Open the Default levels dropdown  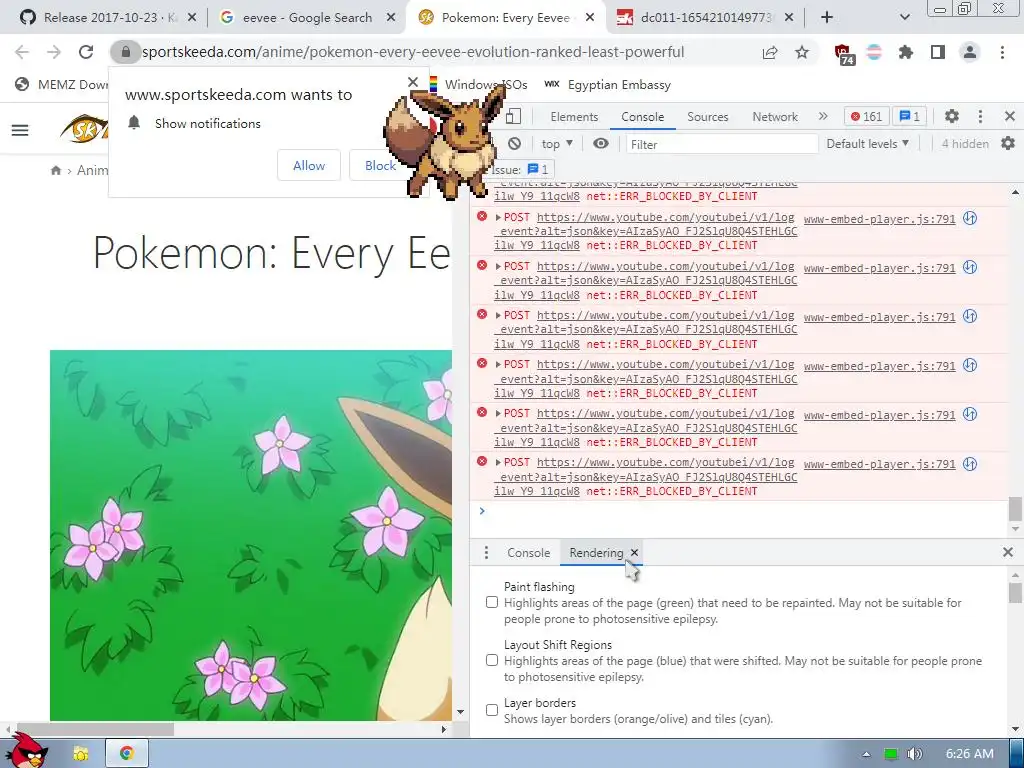pos(867,144)
